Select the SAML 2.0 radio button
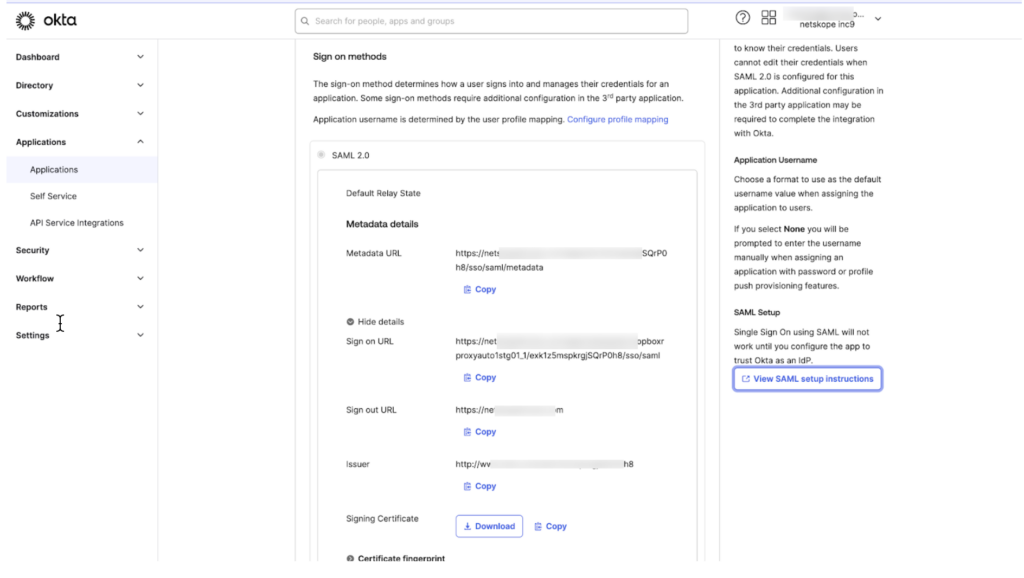The image size is (1024, 578). (x=321, y=155)
